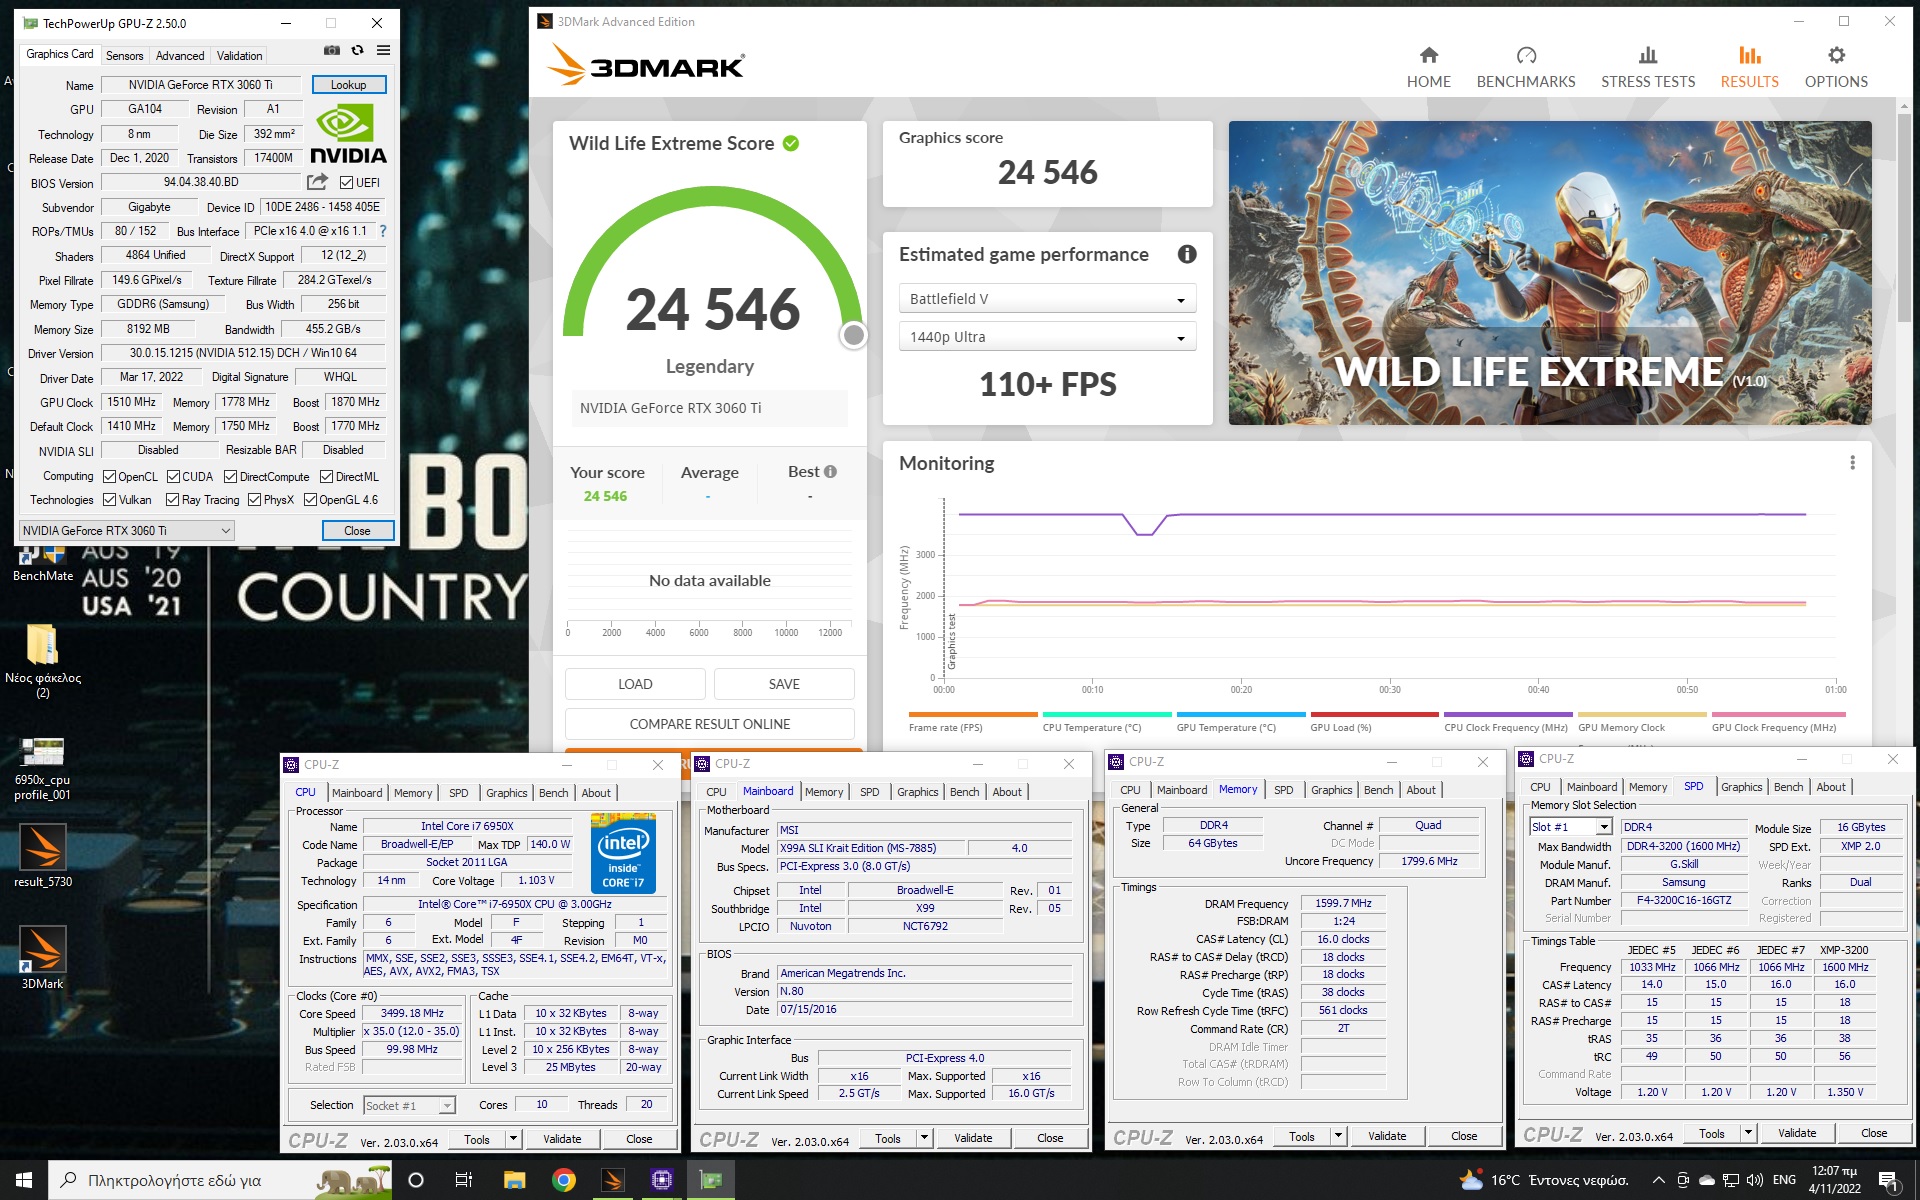The height and width of the screenshot is (1200, 1920).
Task: Click the info icon next to Best
Action: point(830,472)
